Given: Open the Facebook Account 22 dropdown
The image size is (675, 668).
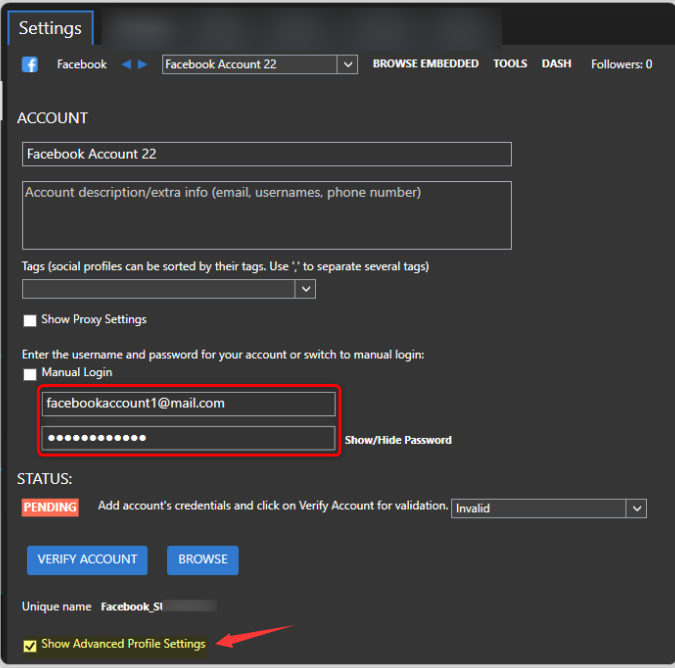Looking at the screenshot, I should point(347,64).
